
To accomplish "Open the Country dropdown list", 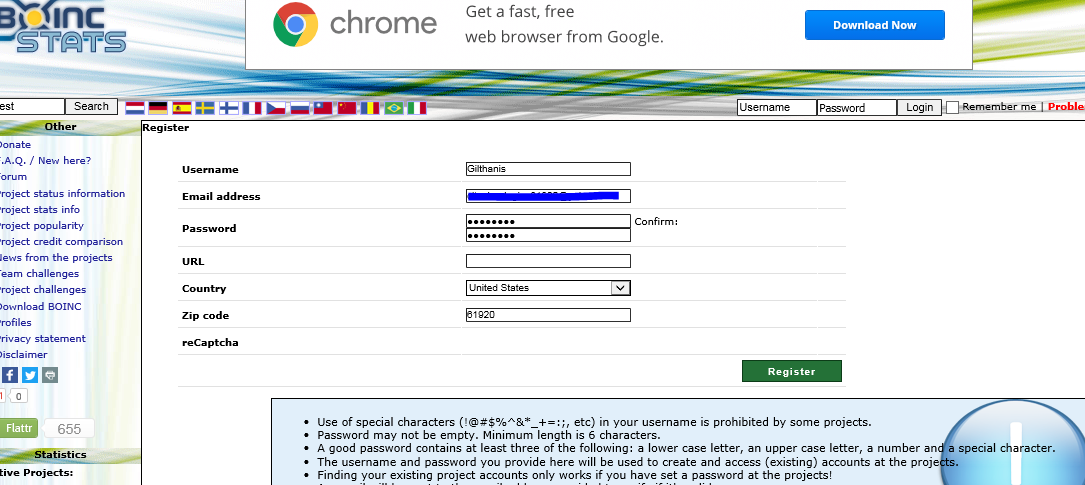I will tap(548, 288).
